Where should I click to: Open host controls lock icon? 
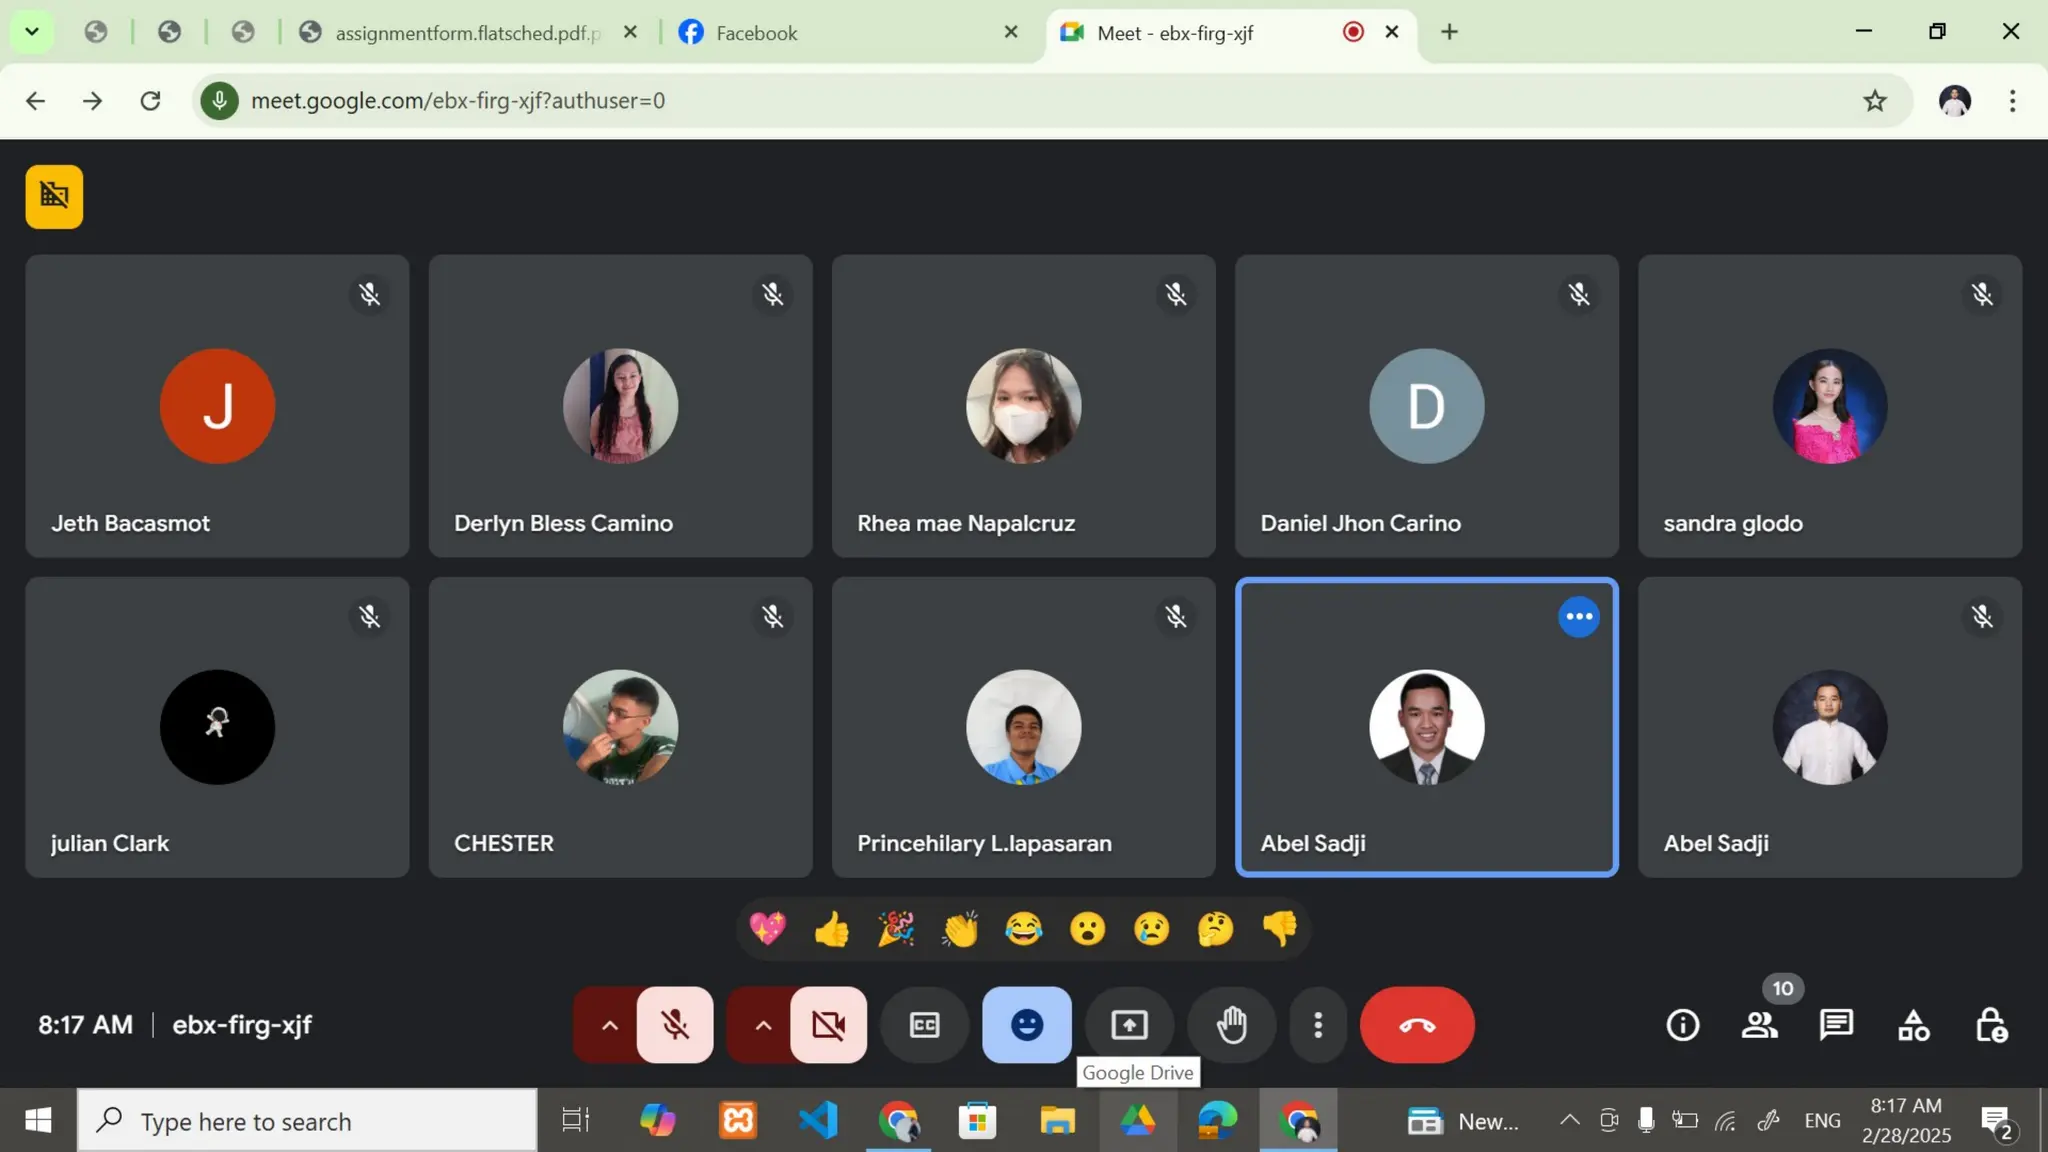pos(1990,1025)
